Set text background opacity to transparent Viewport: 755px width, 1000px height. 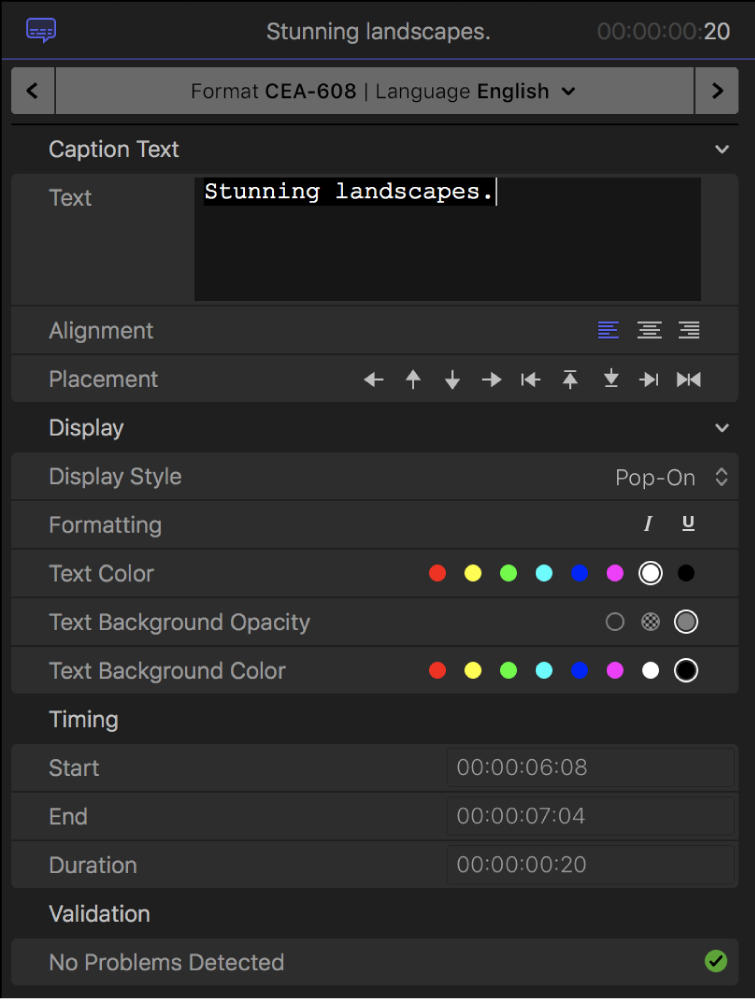tap(614, 621)
